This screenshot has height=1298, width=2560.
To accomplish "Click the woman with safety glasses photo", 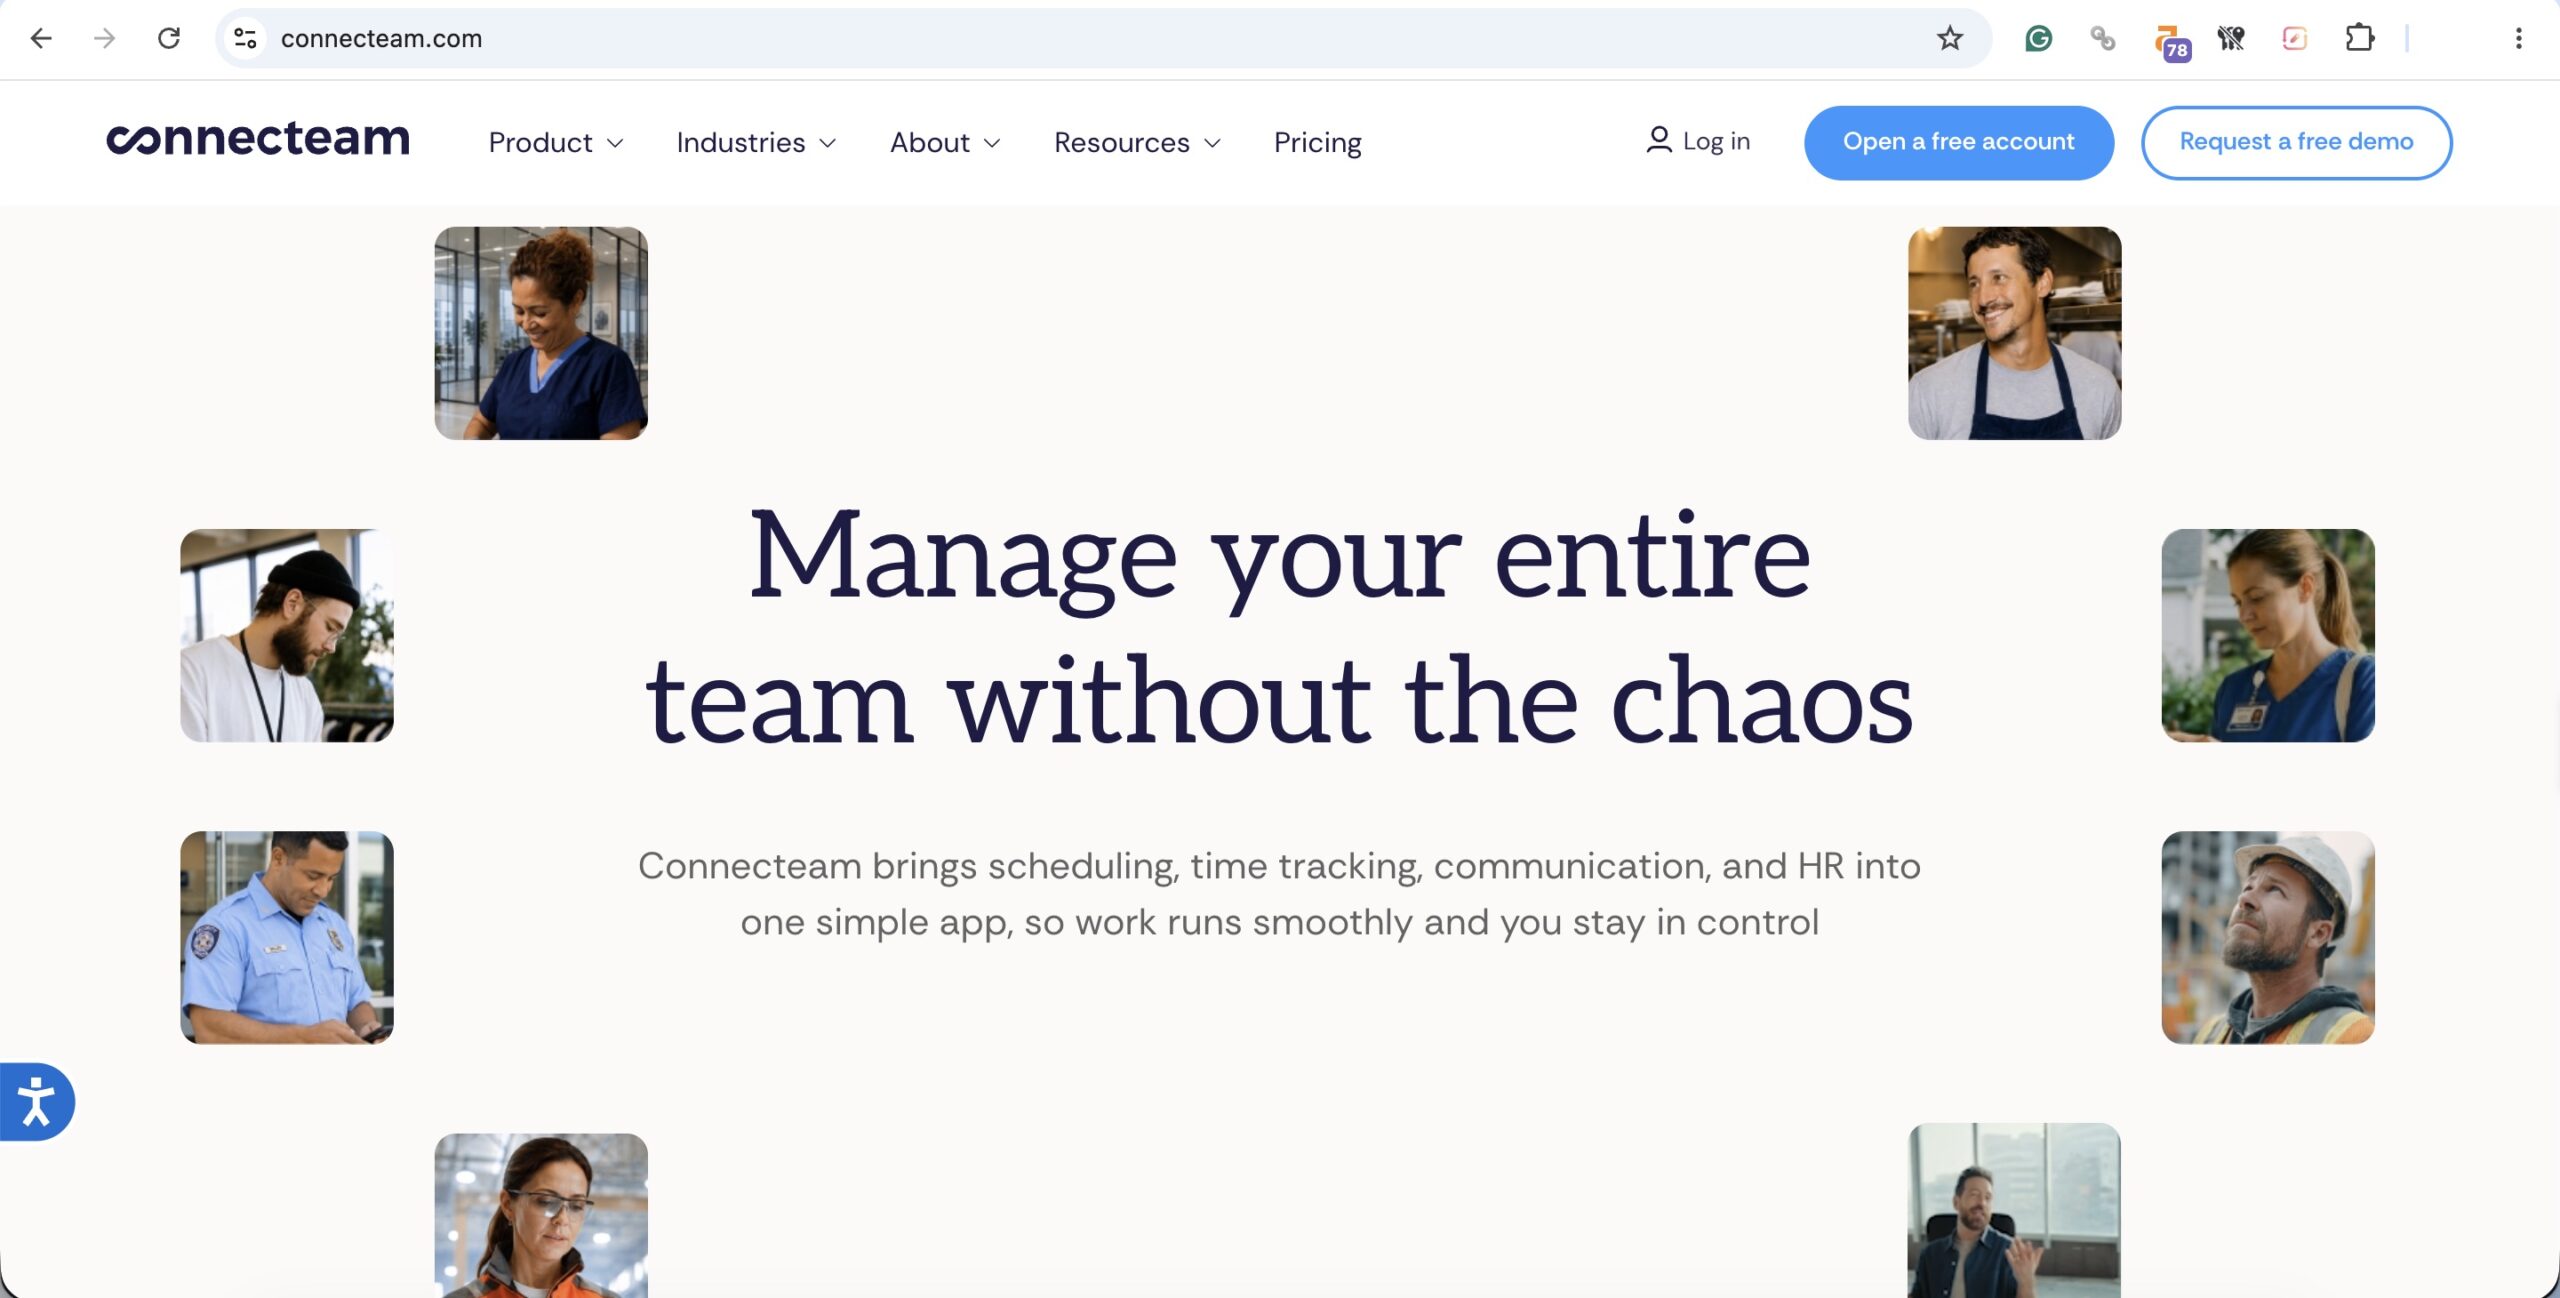I will point(541,1215).
